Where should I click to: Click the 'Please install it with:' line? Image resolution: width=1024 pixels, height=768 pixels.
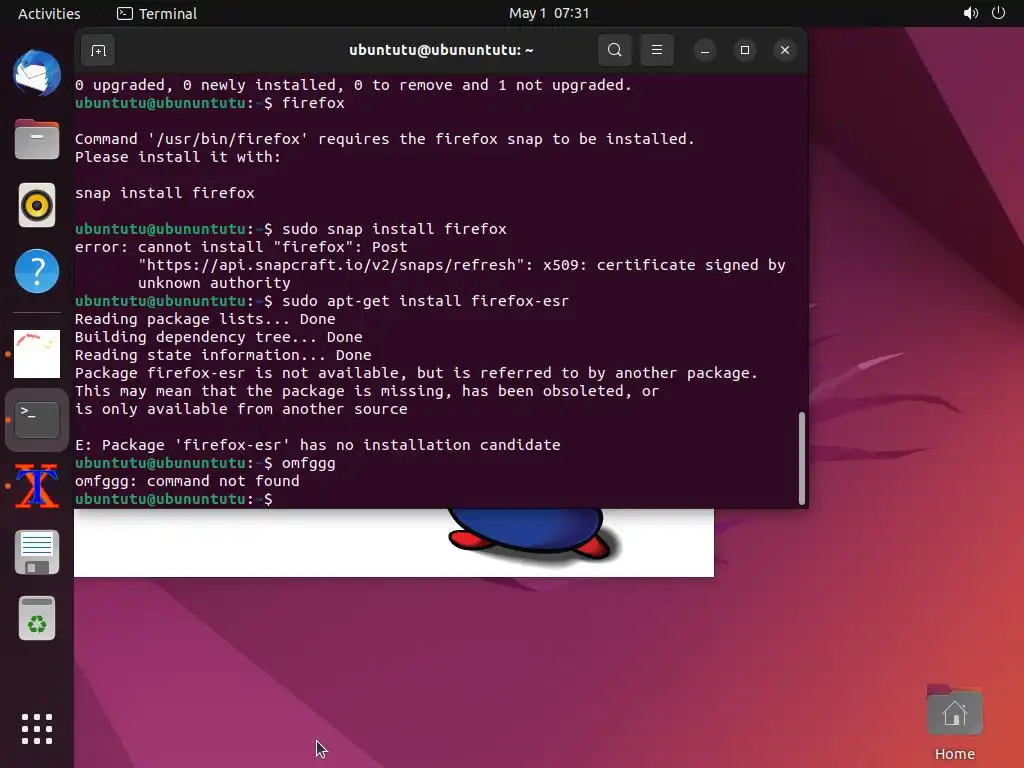[178, 157]
